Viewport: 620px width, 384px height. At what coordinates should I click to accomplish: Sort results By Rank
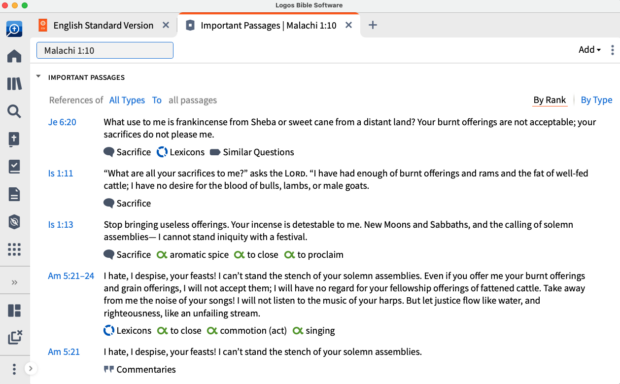coord(550,100)
